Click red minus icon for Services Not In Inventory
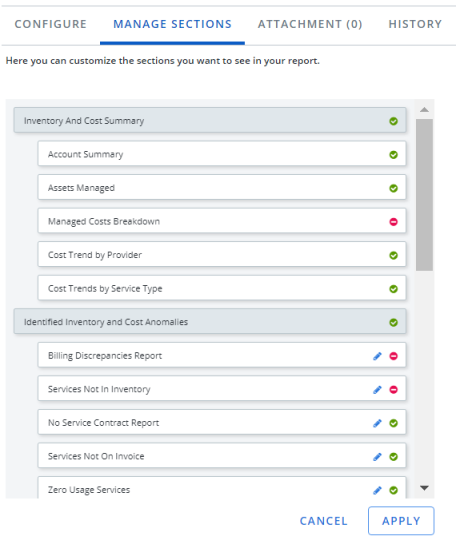The image size is (456, 552). click(393, 389)
